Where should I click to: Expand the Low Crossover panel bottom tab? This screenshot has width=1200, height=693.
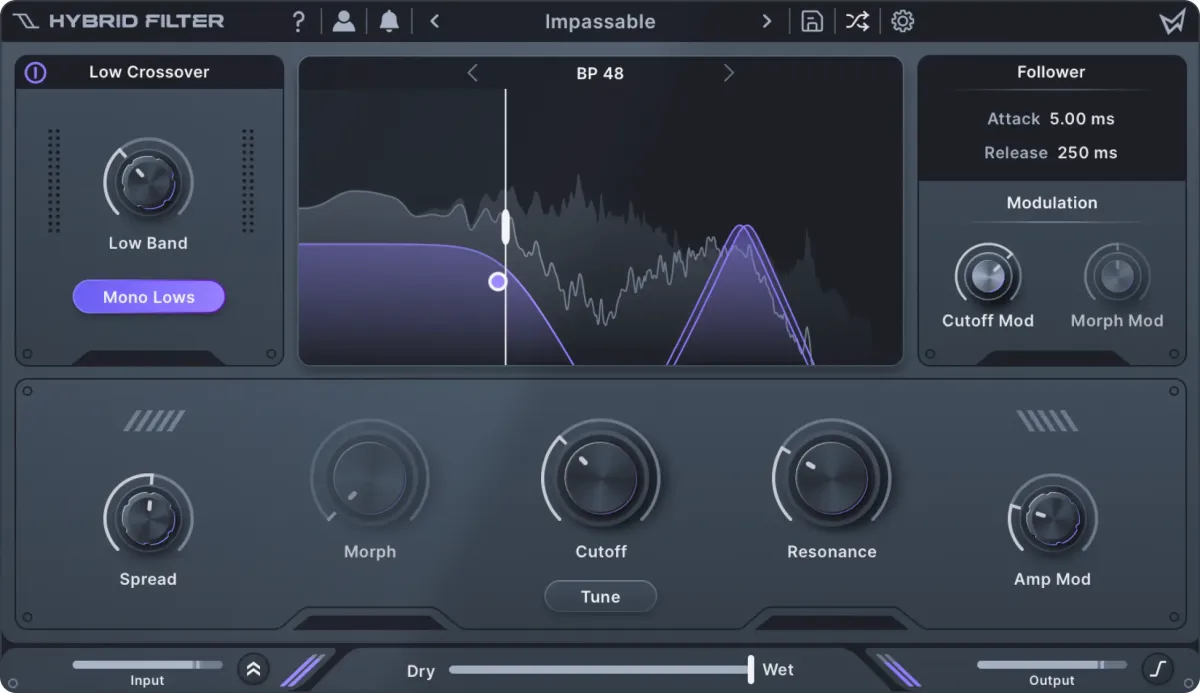coord(149,358)
